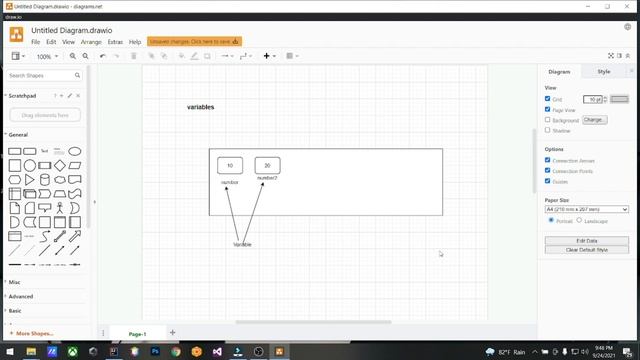Click Clear Default Style button

[x=587, y=250]
